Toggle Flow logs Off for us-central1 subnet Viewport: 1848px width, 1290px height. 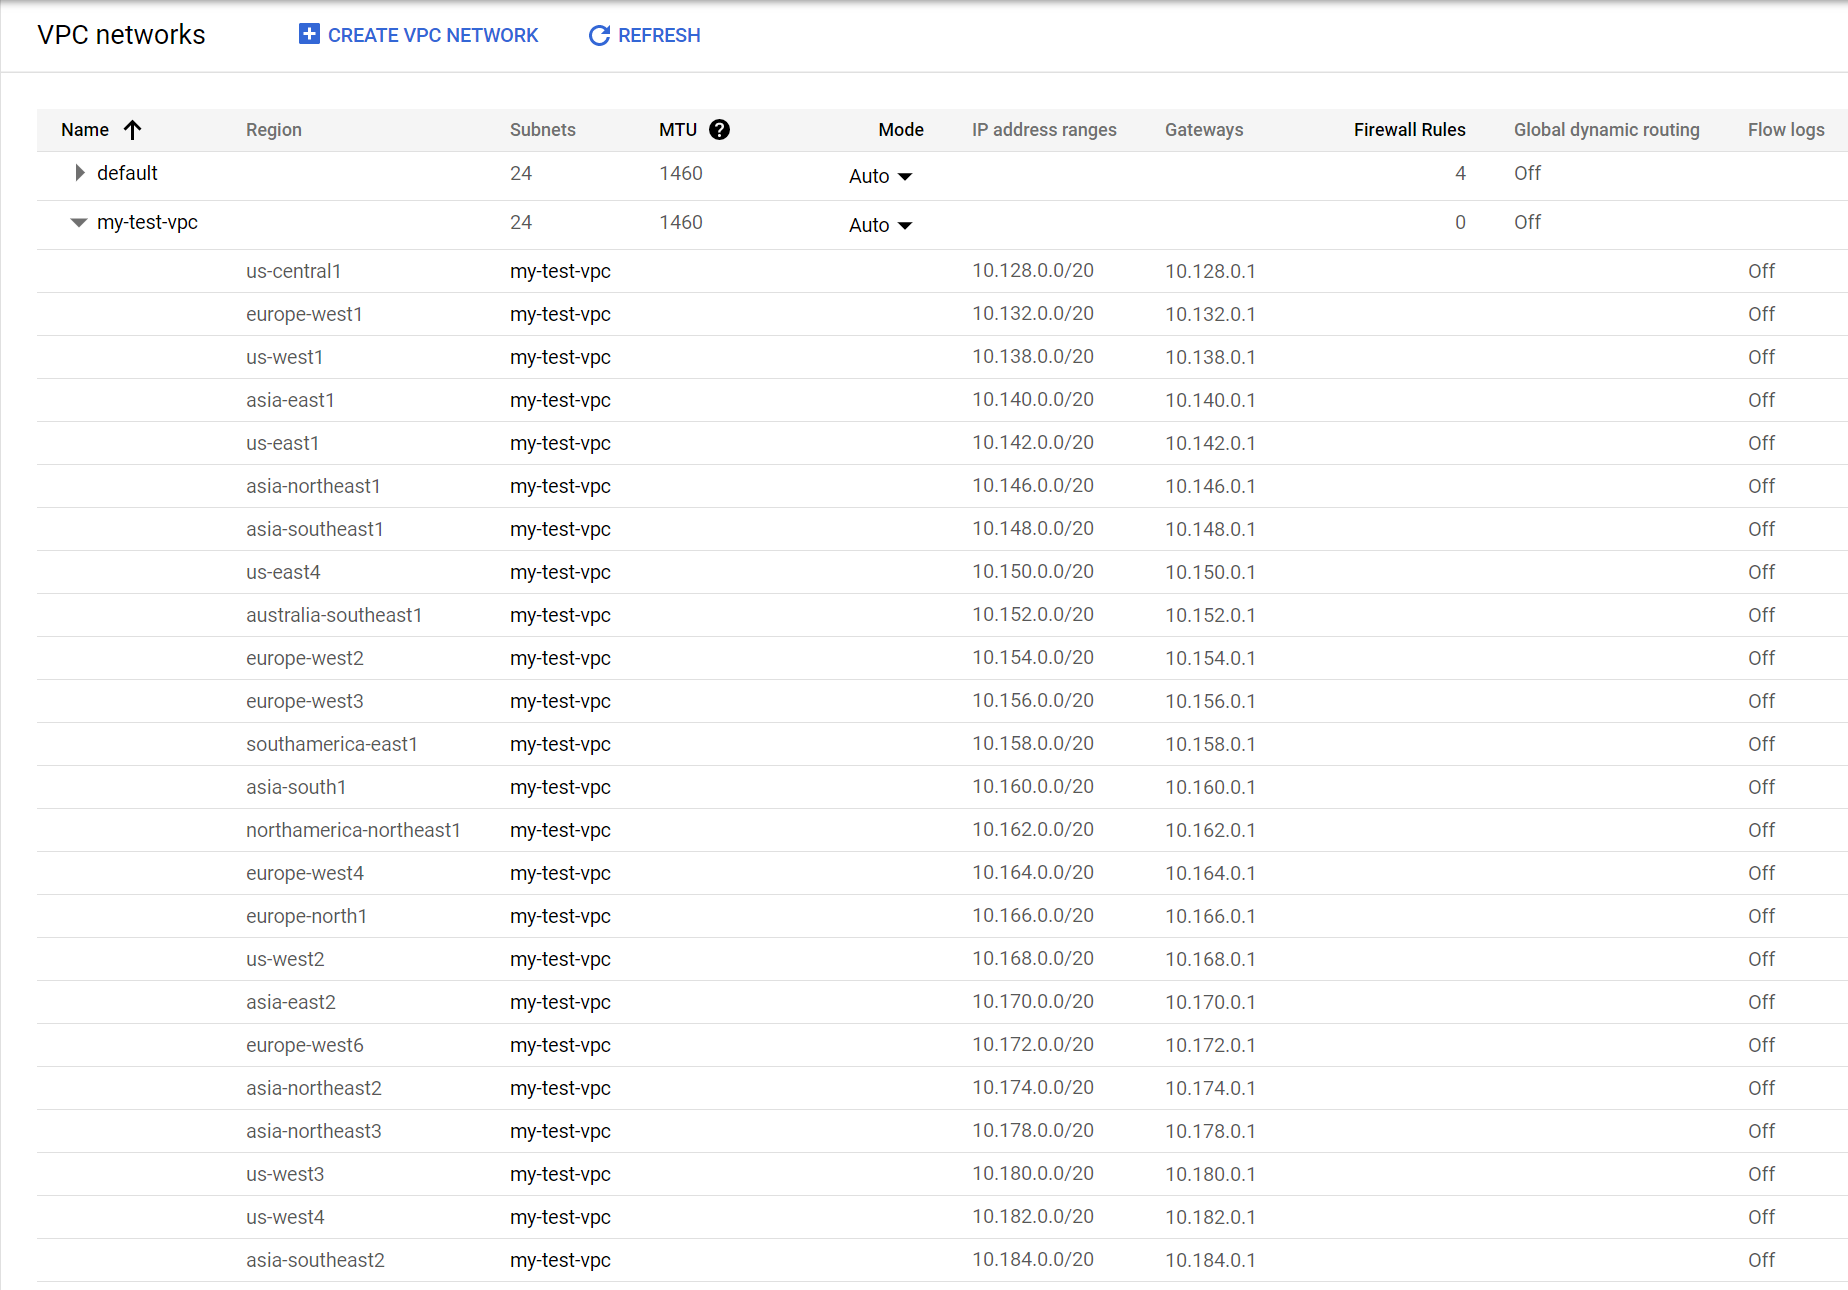(x=1761, y=270)
